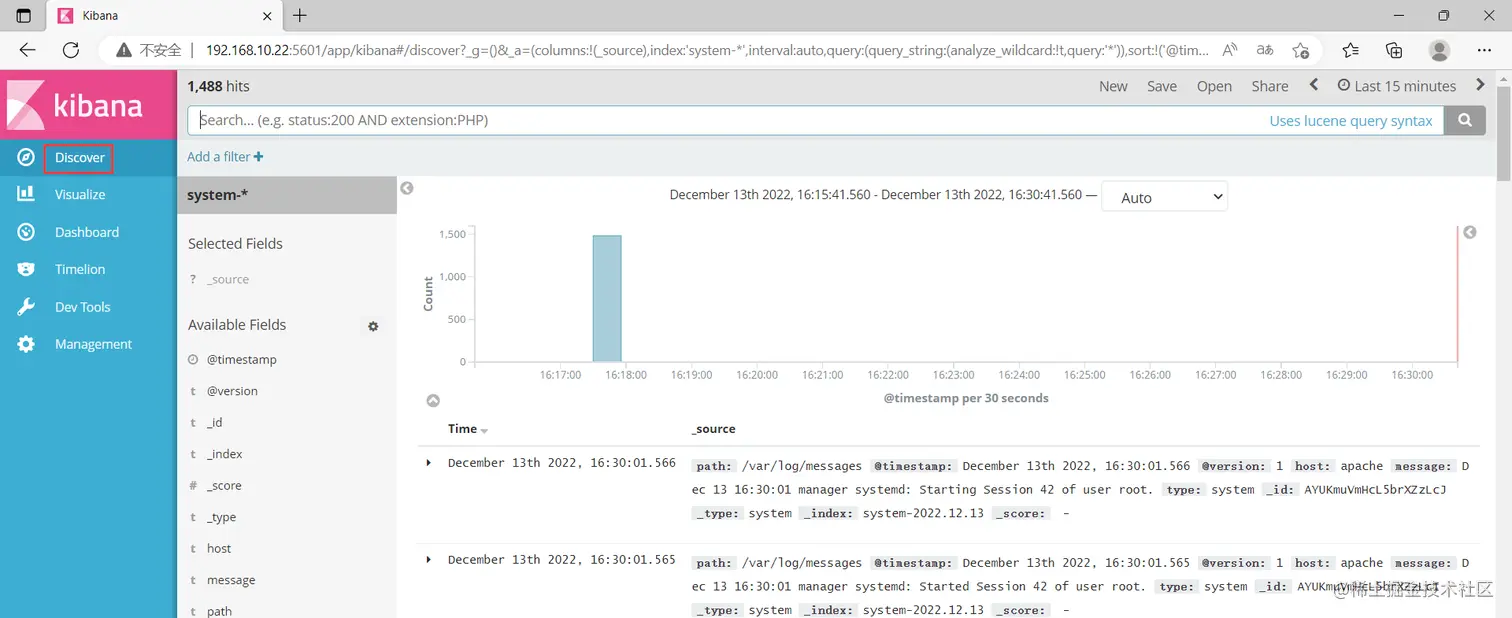Open browser profile avatar

[1439, 50]
